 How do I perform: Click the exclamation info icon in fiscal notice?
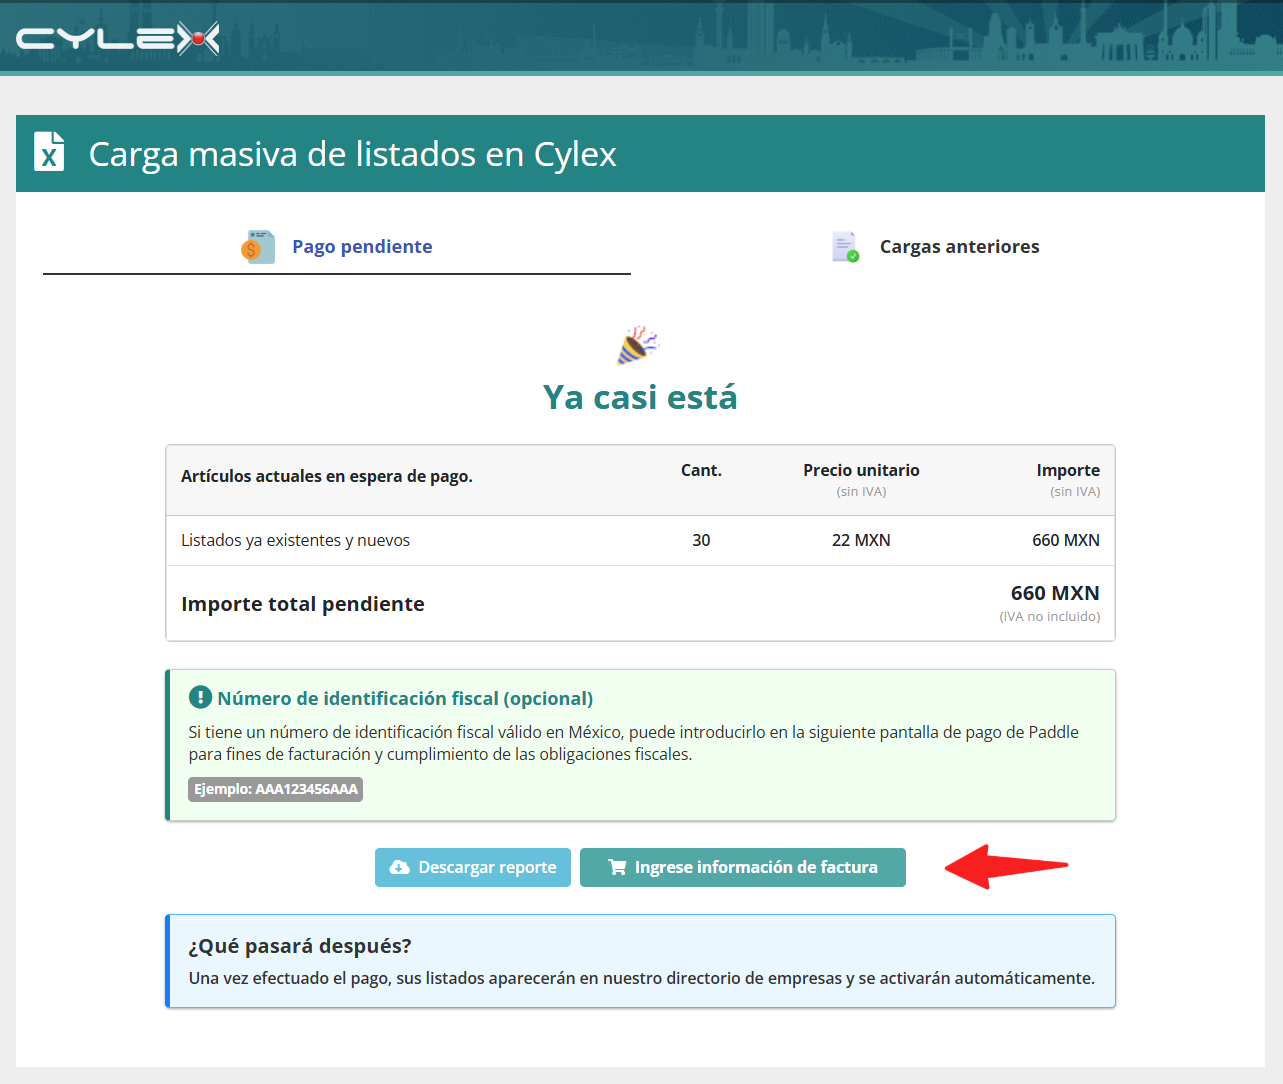200,697
